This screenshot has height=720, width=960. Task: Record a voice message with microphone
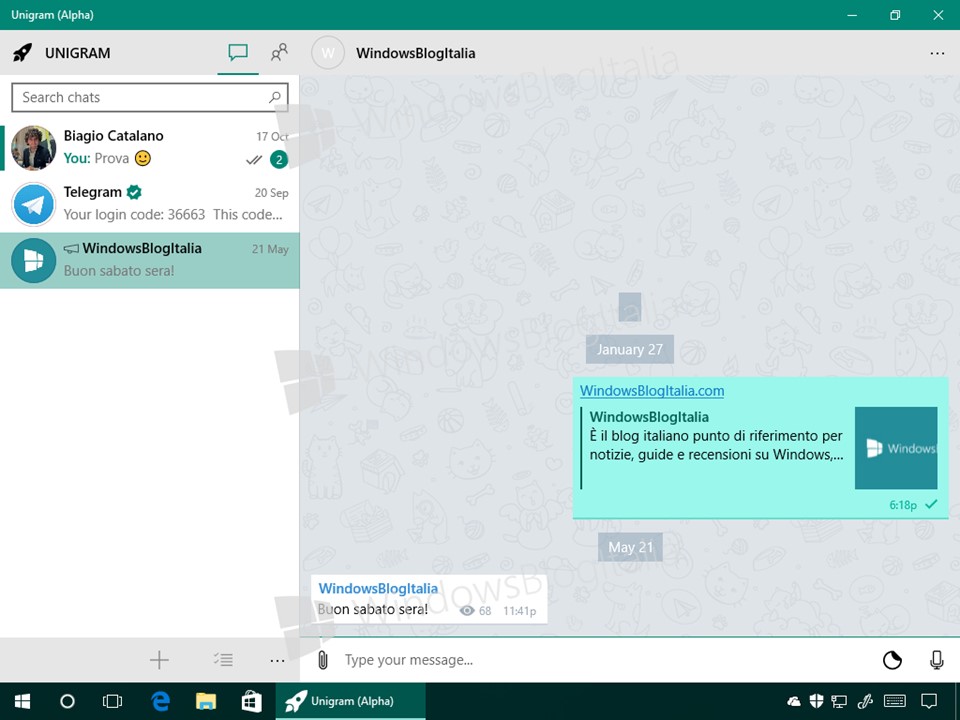[x=936, y=660]
